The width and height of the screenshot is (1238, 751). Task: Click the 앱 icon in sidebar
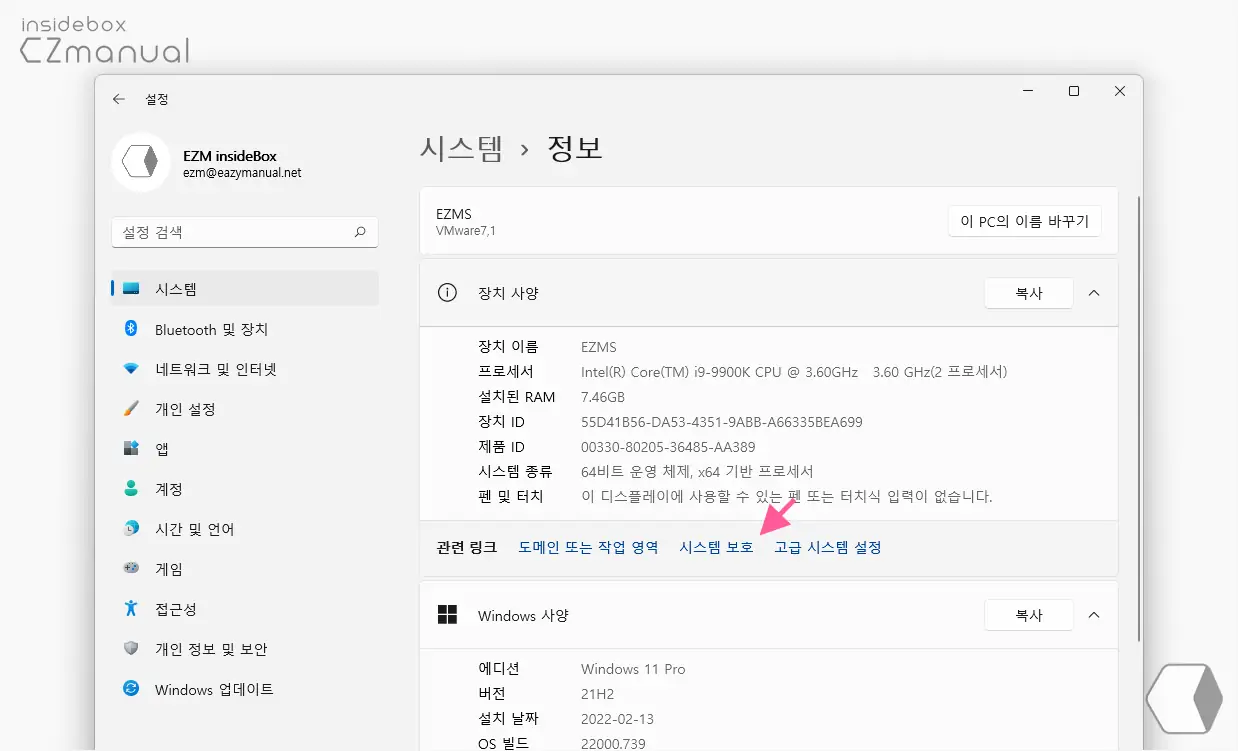pyautogui.click(x=131, y=449)
